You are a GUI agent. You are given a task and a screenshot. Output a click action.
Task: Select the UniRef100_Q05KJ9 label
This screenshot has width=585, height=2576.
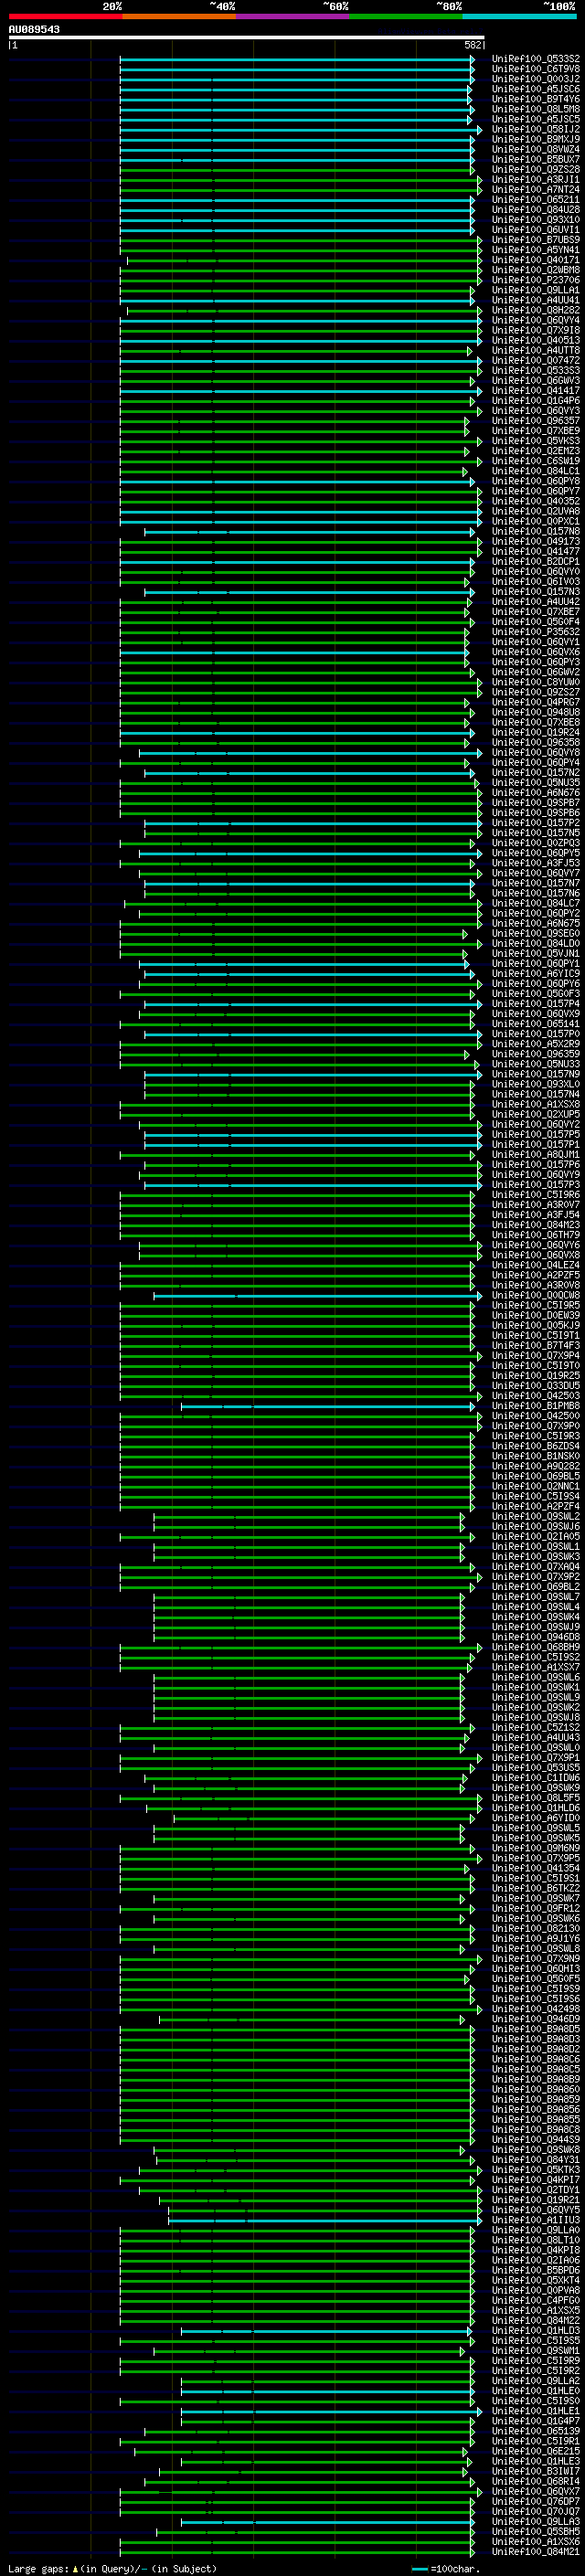click(536, 1325)
